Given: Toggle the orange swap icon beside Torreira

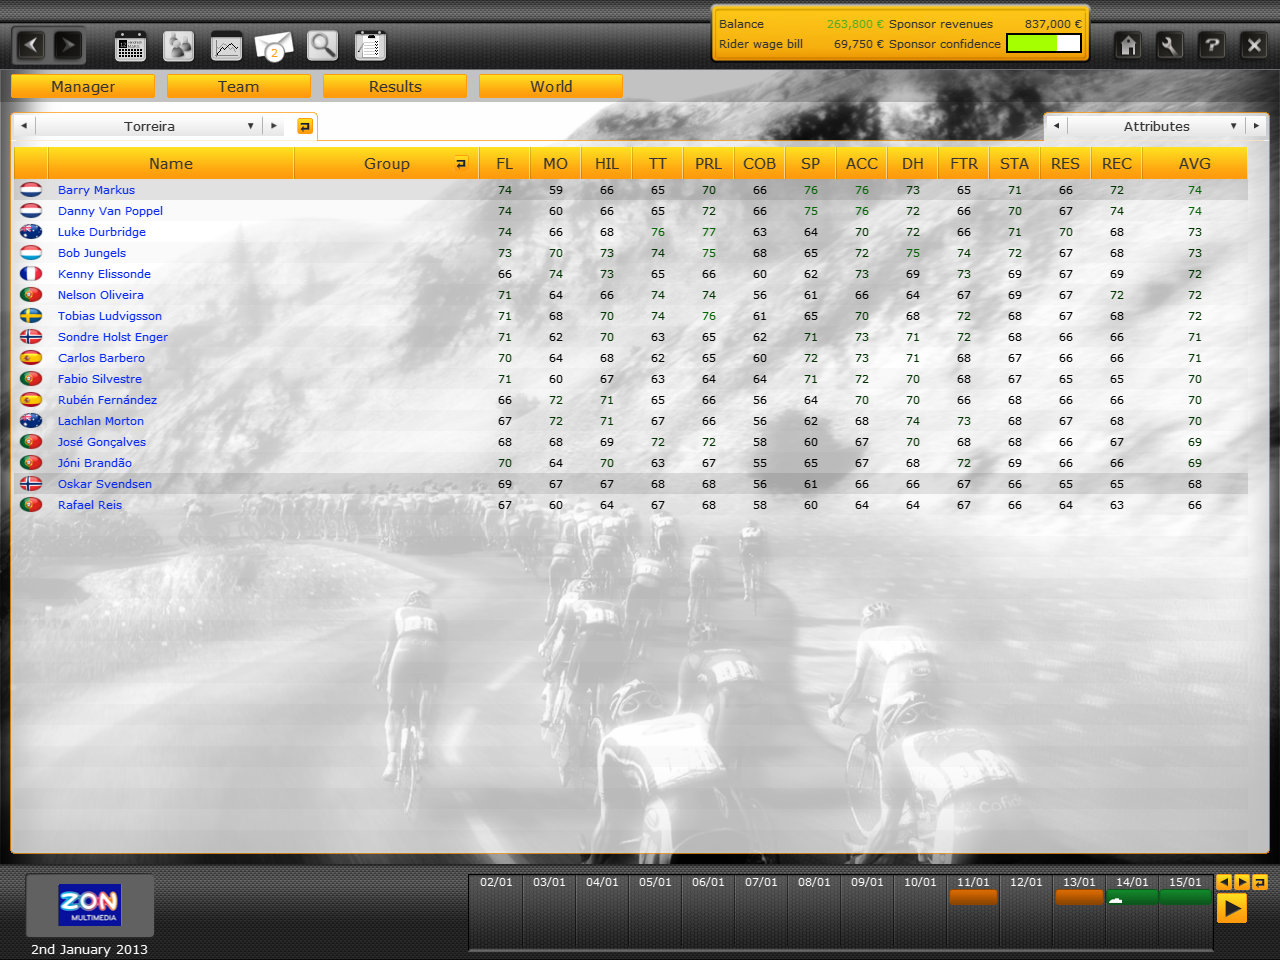Looking at the screenshot, I should tap(305, 126).
